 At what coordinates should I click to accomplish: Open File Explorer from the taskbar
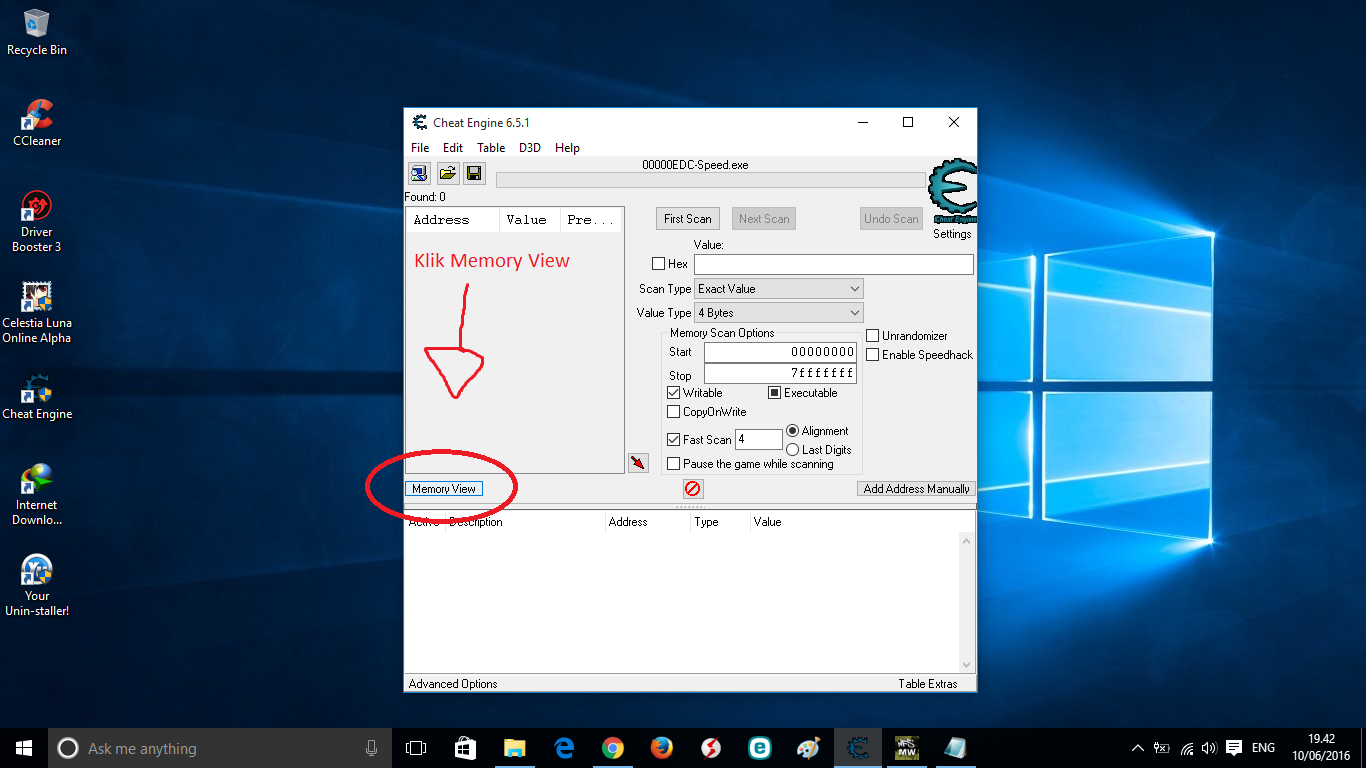pos(514,748)
